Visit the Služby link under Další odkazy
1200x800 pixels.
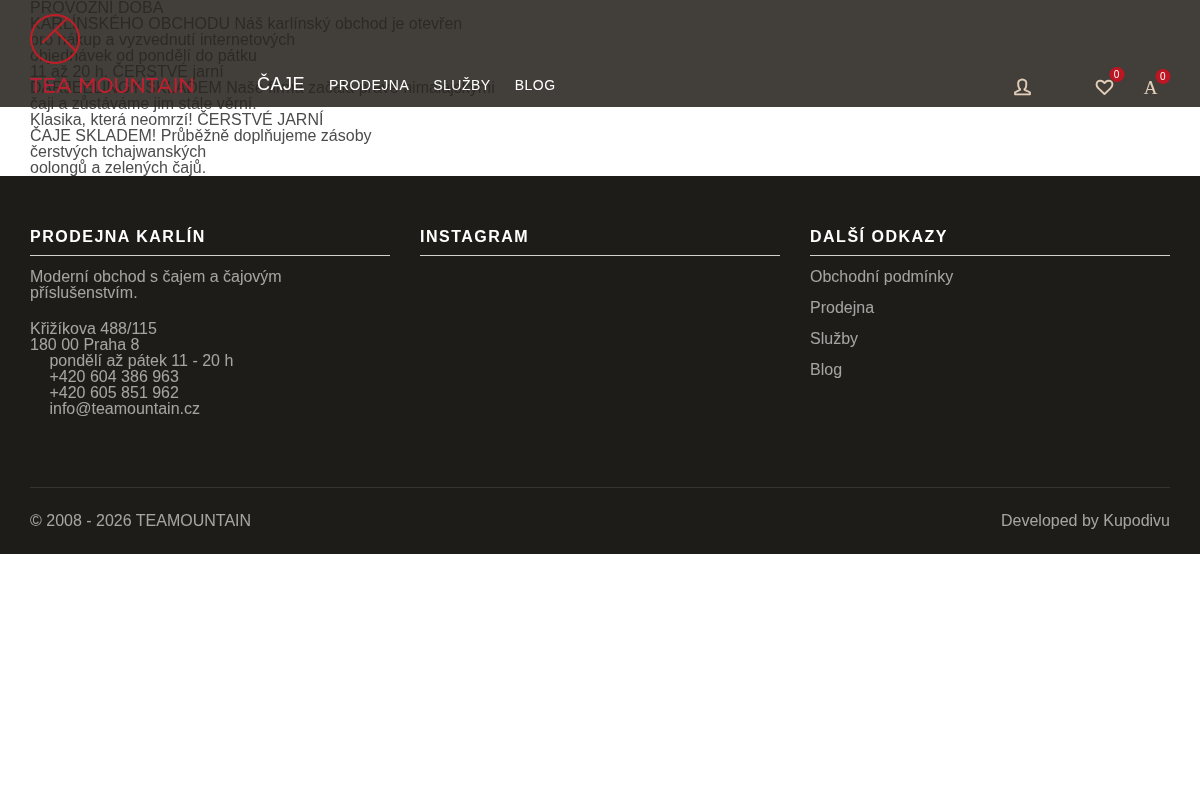(x=834, y=338)
